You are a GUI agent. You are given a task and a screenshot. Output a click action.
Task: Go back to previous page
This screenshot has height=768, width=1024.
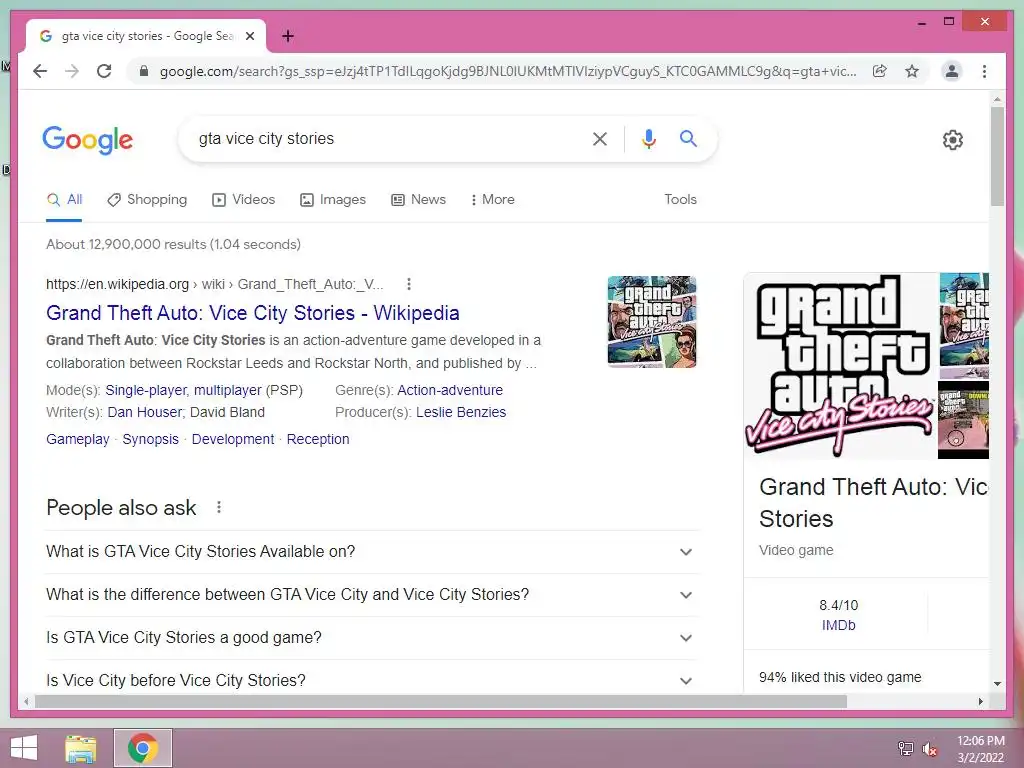(x=40, y=71)
